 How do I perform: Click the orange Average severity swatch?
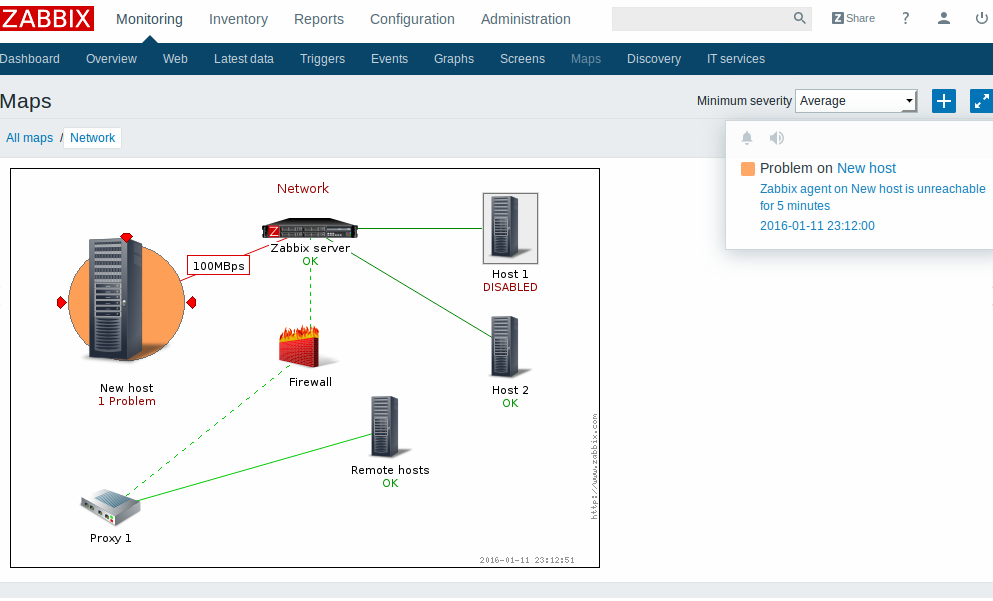point(748,169)
